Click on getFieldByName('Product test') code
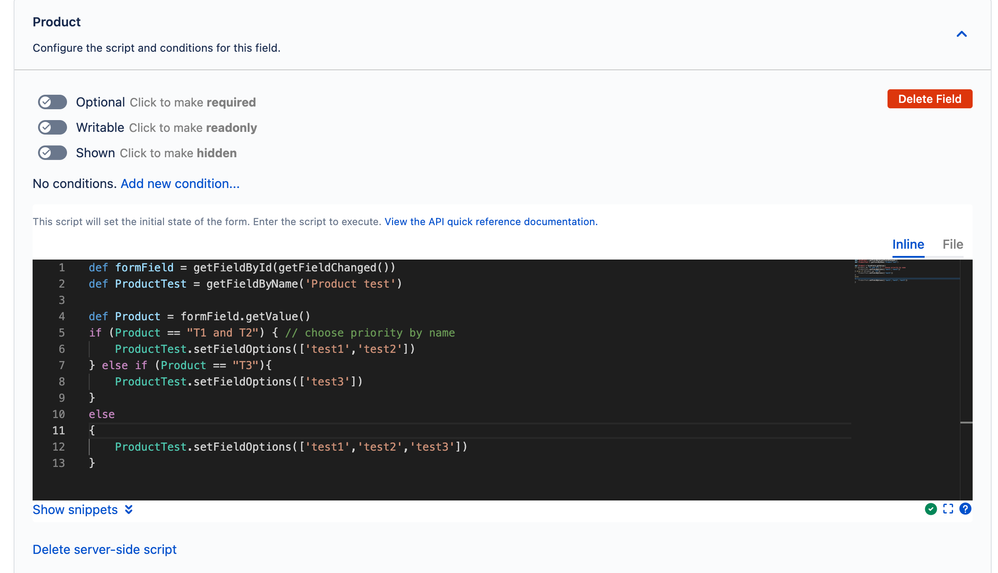Screen dimensions: 998x573 [304, 284]
